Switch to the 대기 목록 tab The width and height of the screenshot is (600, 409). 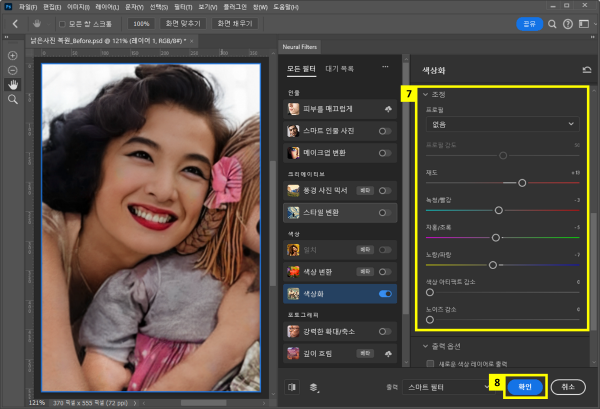pos(341,69)
